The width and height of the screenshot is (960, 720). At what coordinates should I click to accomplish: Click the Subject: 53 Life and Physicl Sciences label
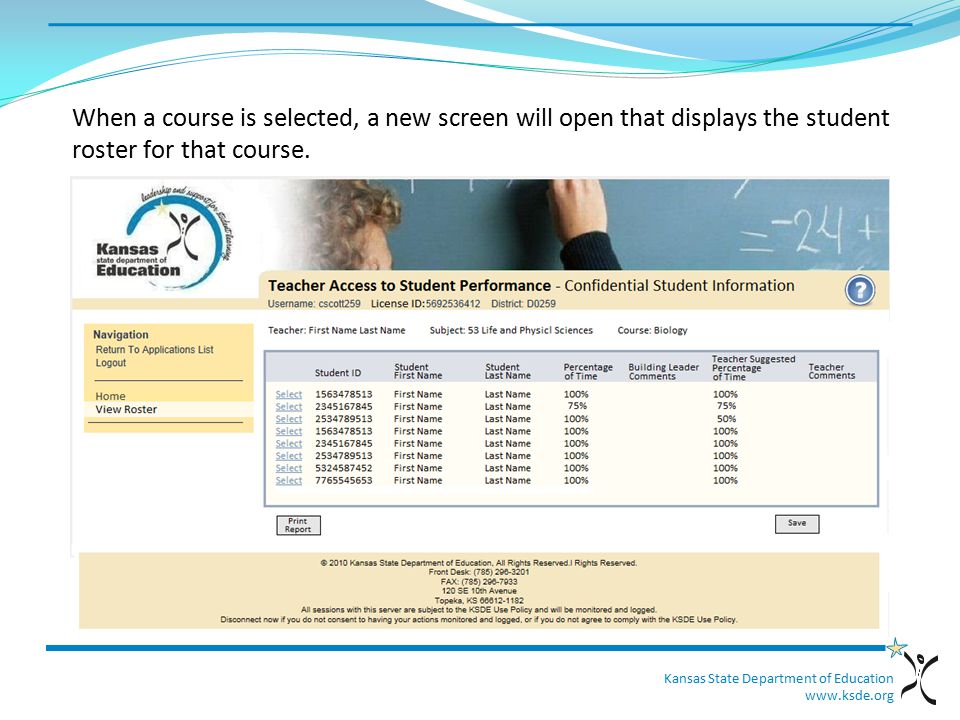511,330
